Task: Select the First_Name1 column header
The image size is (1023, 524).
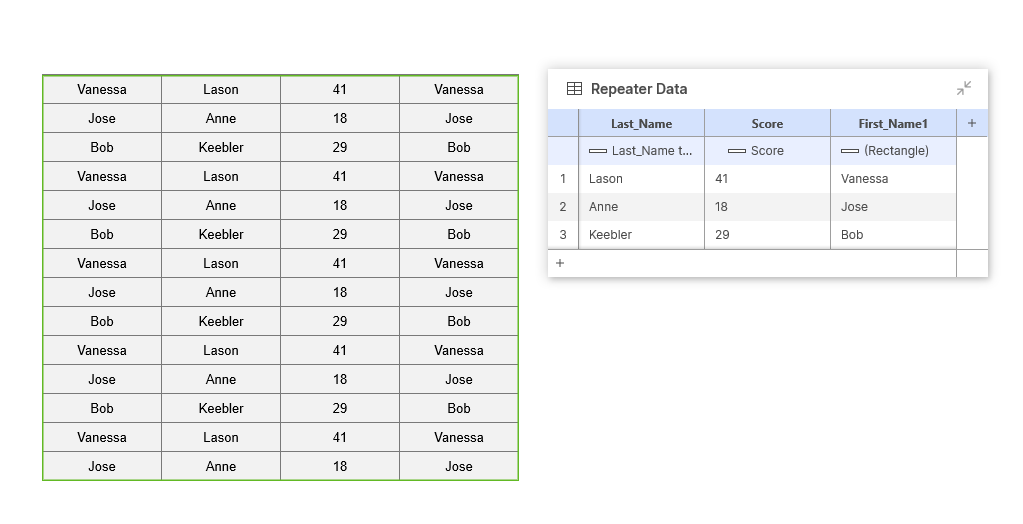Action: tap(893, 123)
